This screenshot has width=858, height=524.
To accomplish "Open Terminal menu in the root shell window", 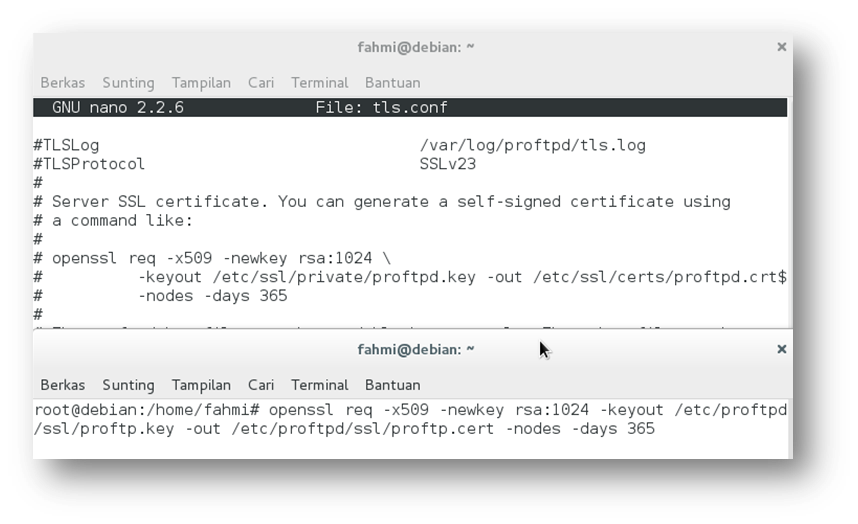I will coord(319,385).
